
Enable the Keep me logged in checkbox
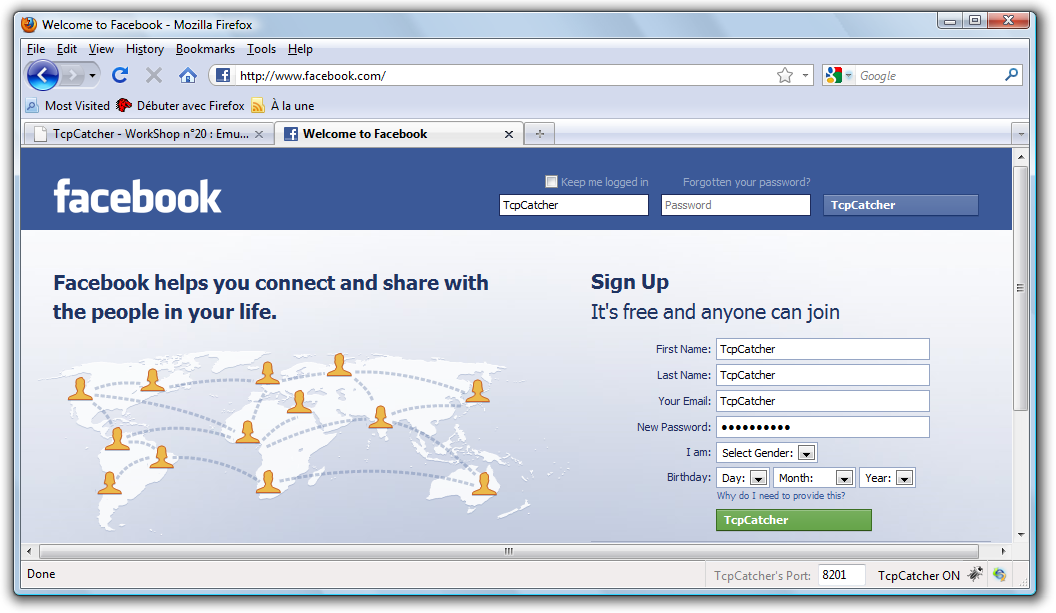point(551,182)
